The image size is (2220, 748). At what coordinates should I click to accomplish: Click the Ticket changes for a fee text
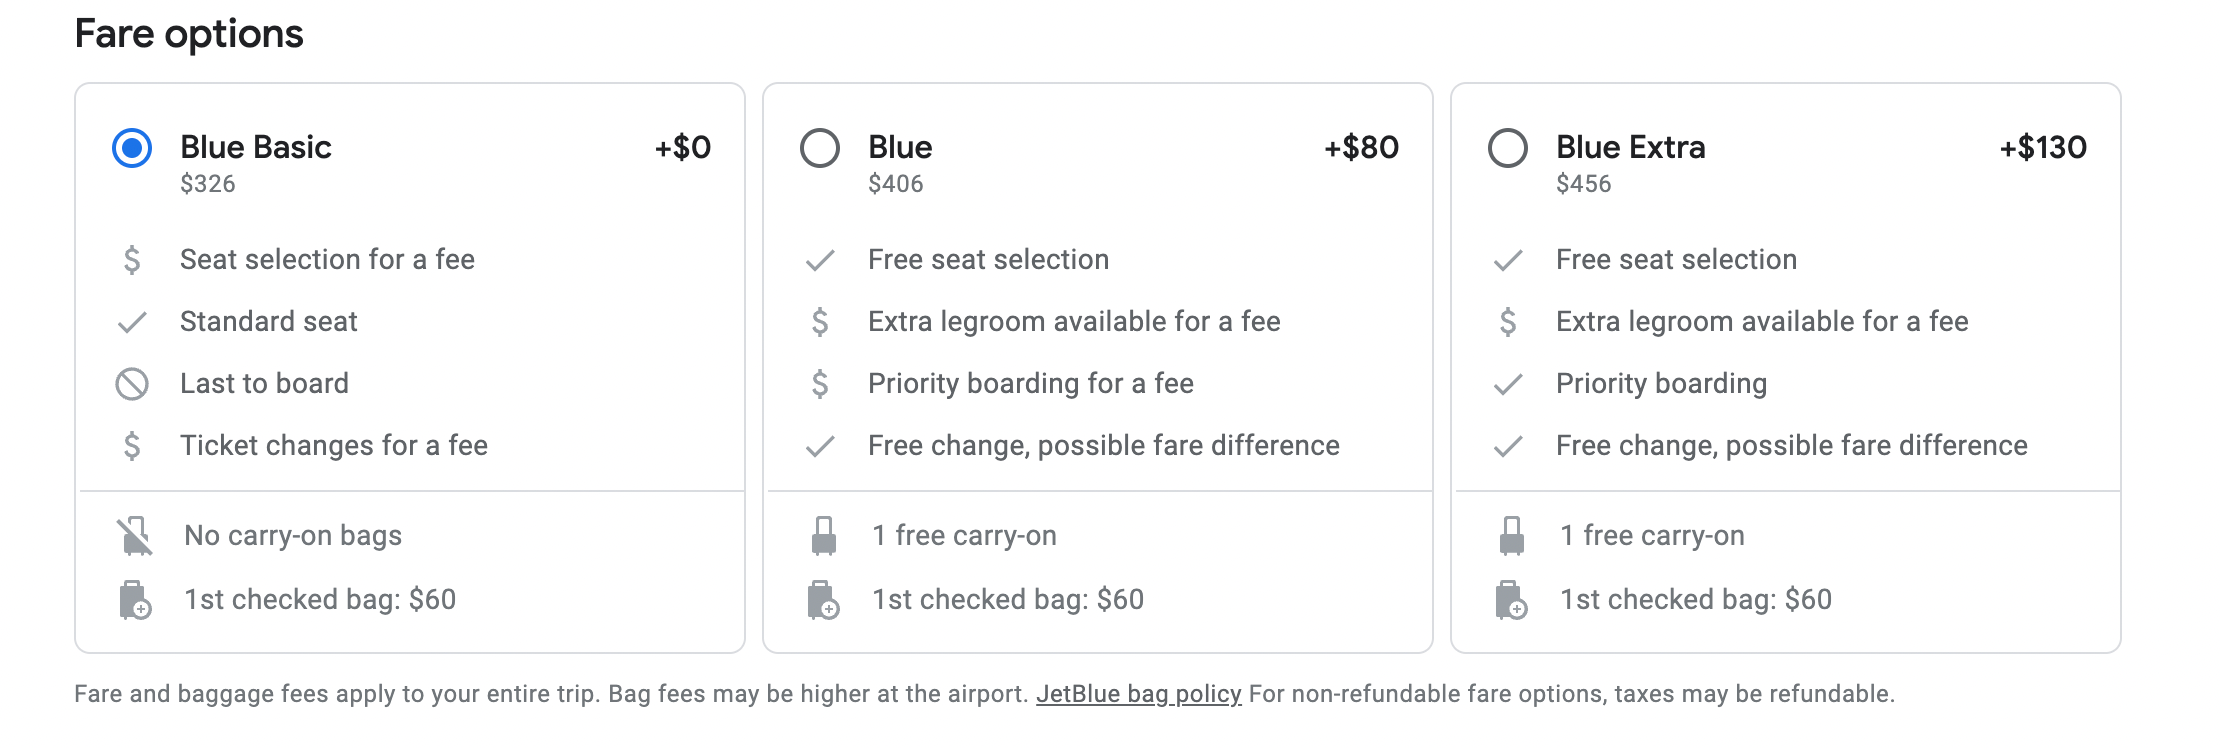click(x=334, y=445)
